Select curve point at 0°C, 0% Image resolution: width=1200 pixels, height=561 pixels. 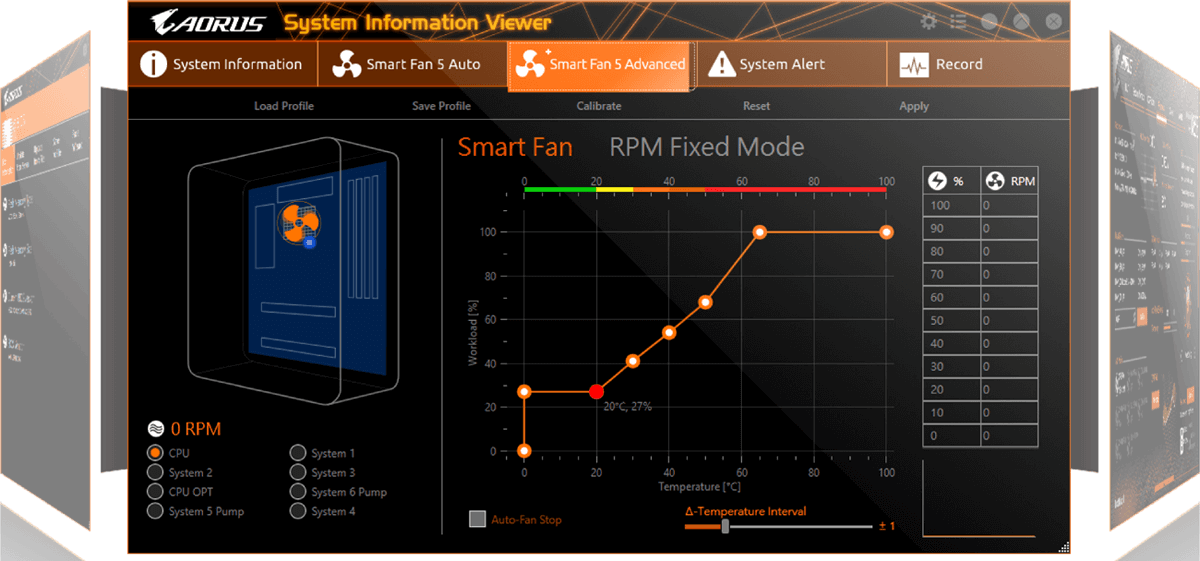[524, 451]
